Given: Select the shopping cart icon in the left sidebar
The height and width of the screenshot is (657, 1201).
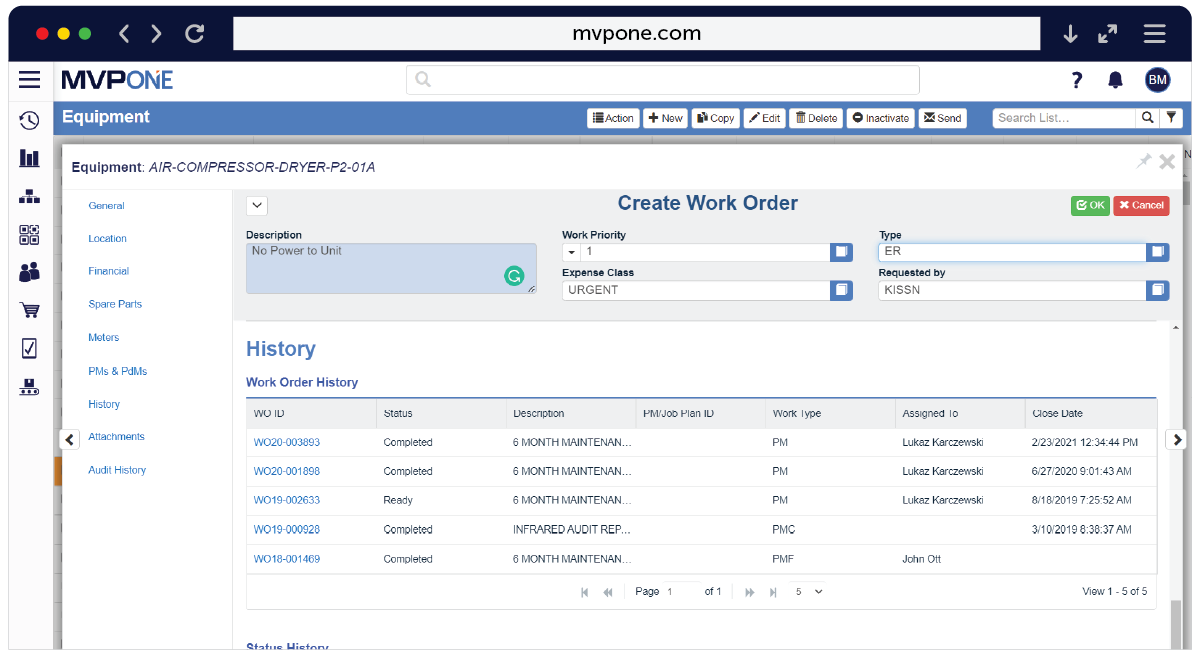Looking at the screenshot, I should click(29, 310).
